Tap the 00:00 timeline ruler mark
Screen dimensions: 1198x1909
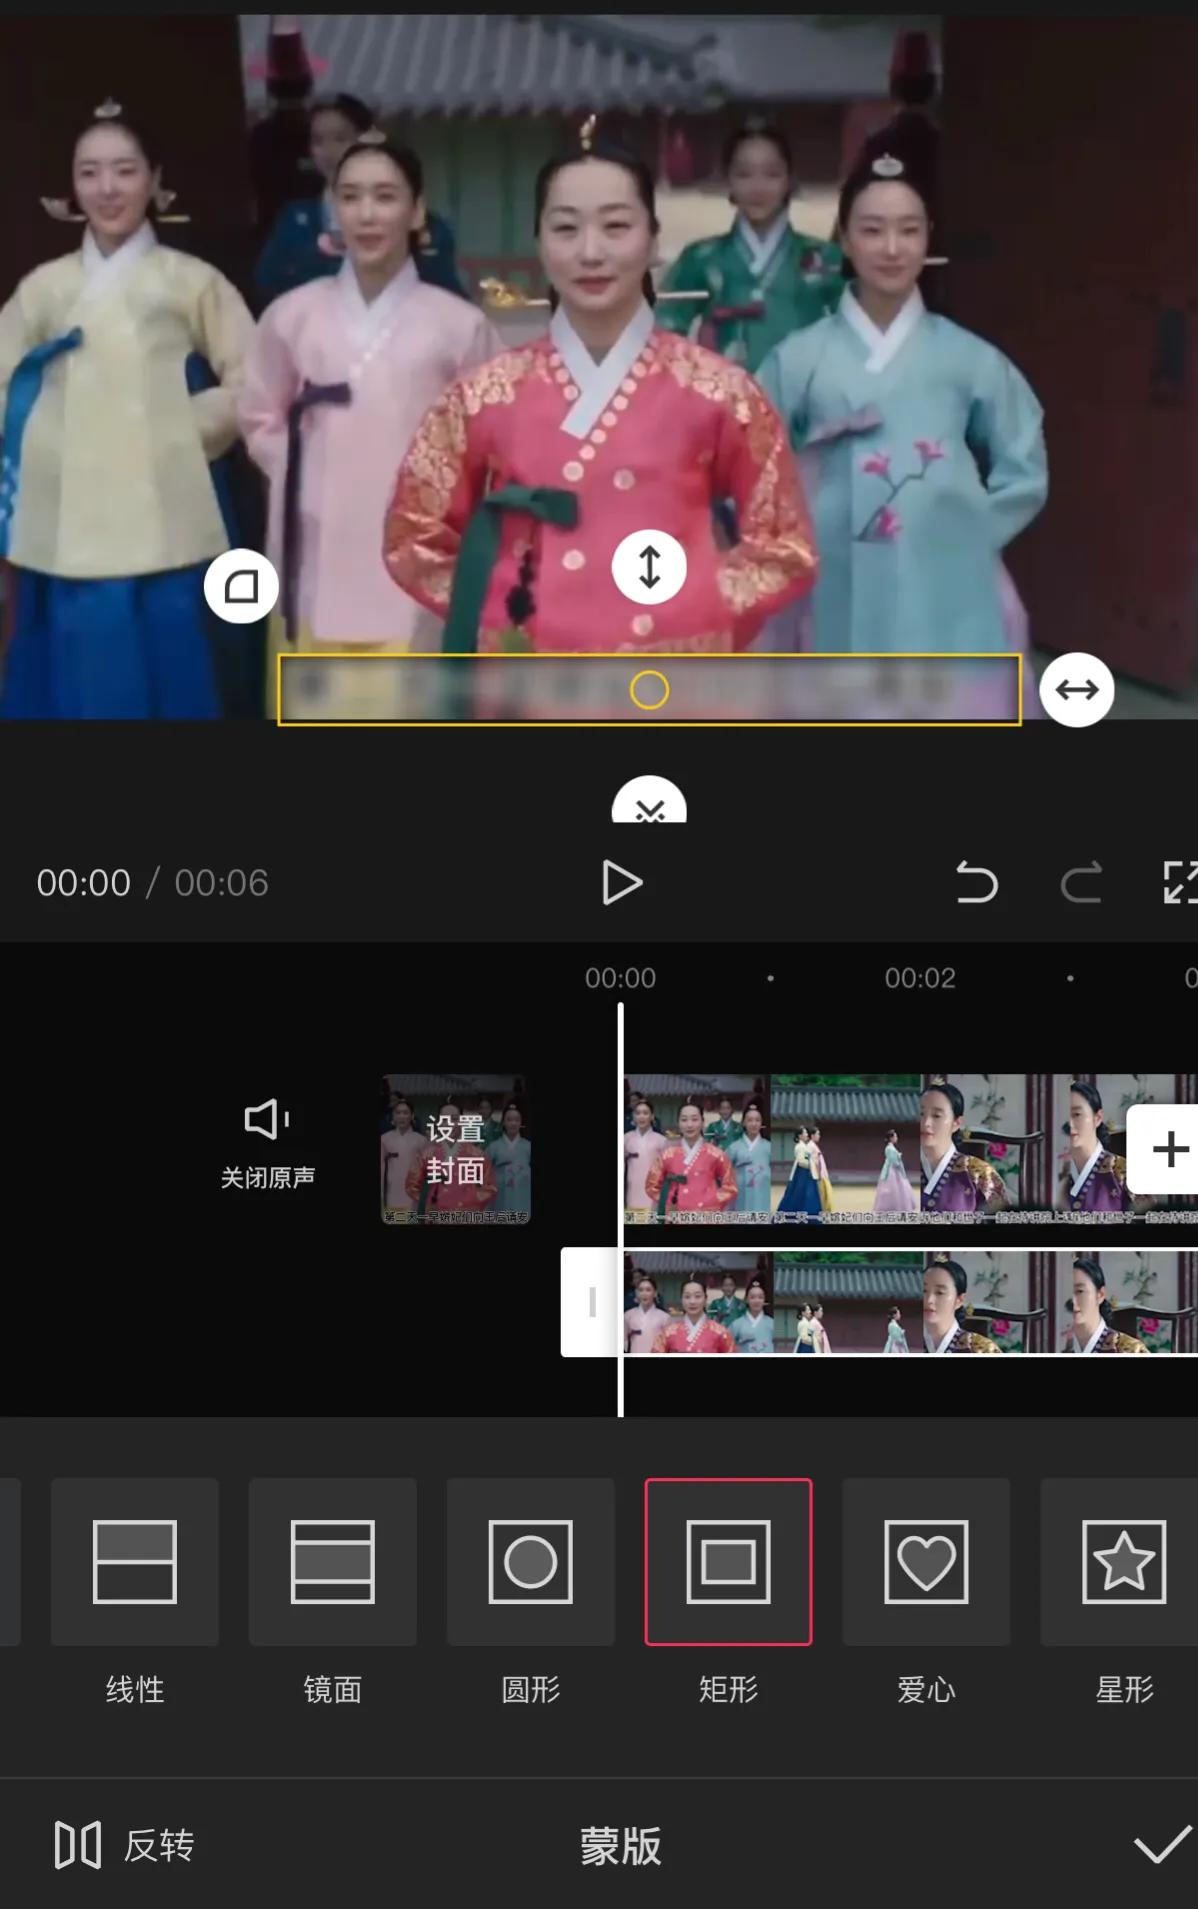click(x=620, y=978)
